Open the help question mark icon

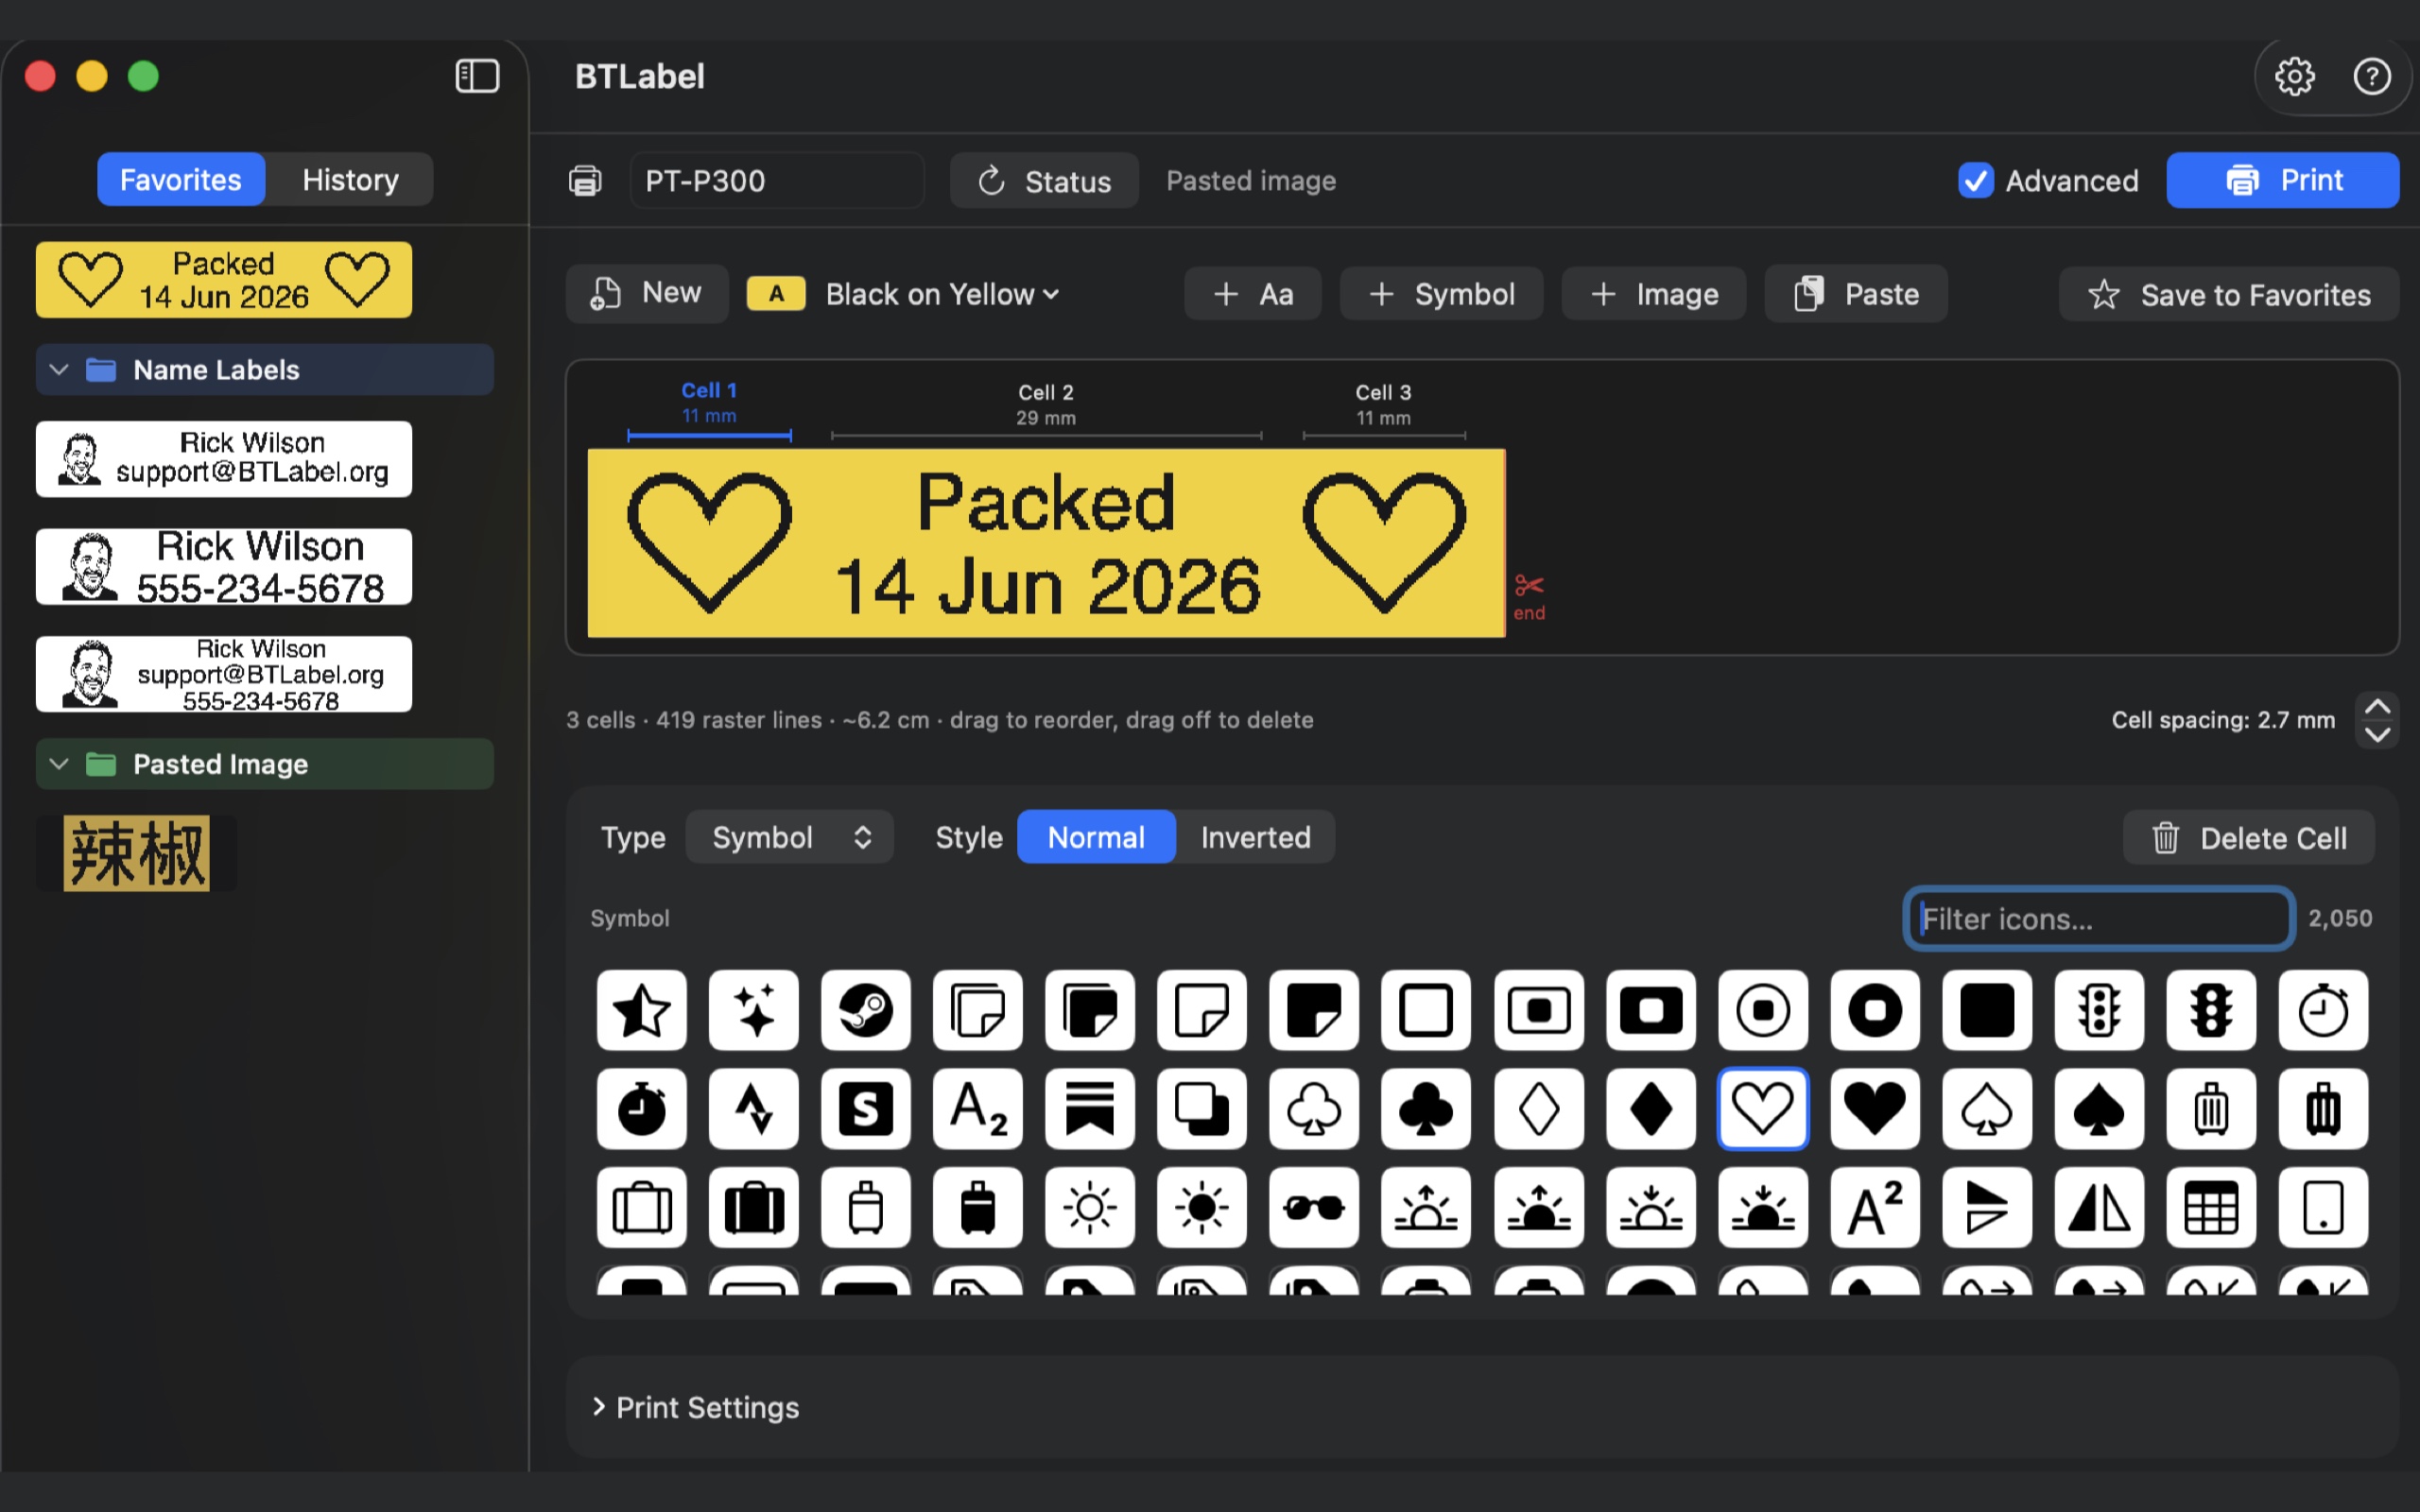(x=2372, y=76)
